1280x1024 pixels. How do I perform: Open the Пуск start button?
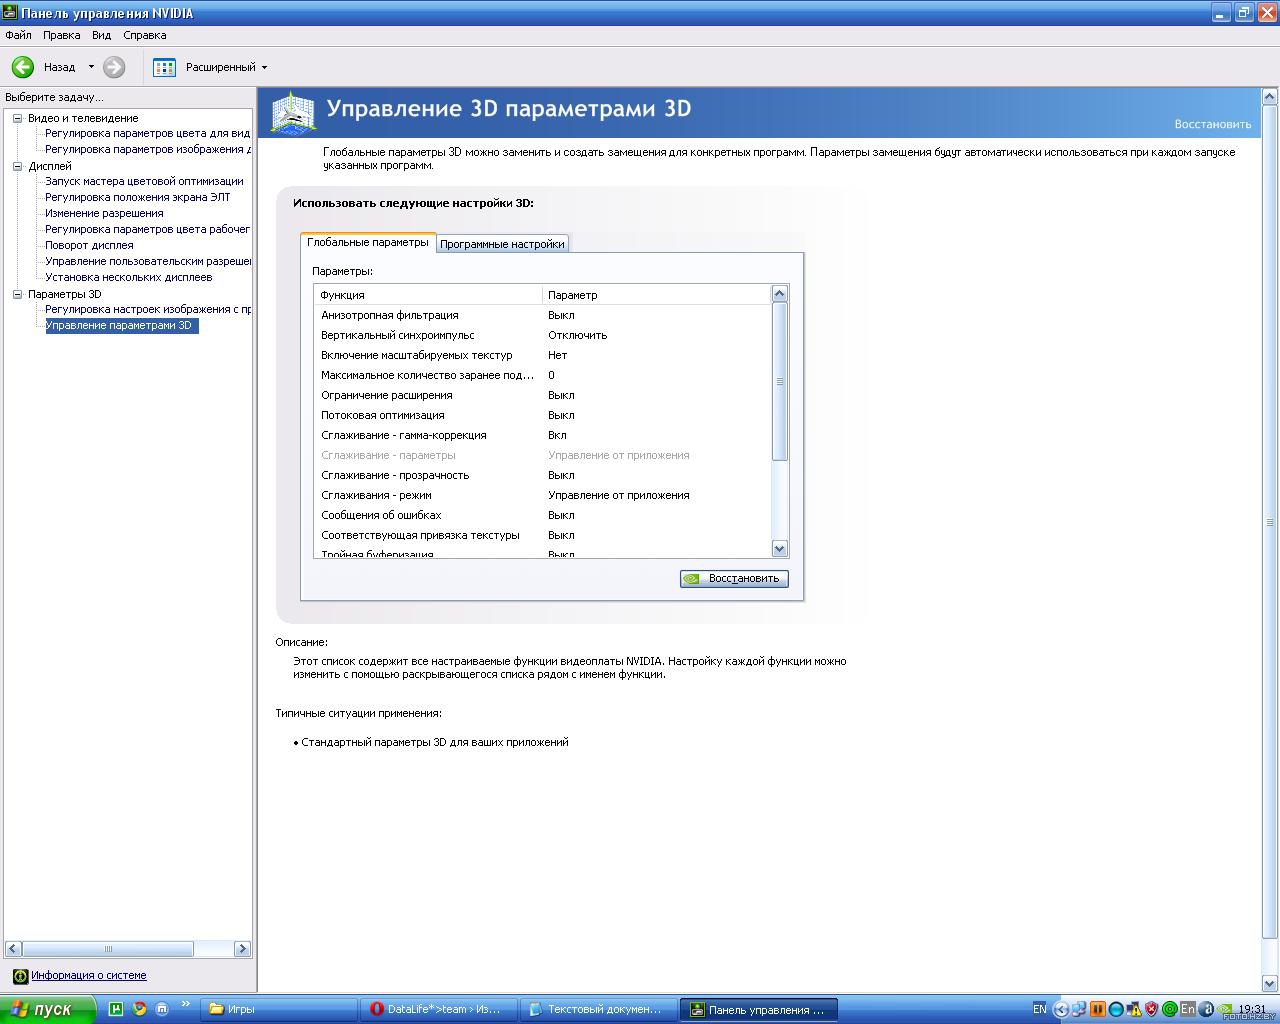(47, 1009)
